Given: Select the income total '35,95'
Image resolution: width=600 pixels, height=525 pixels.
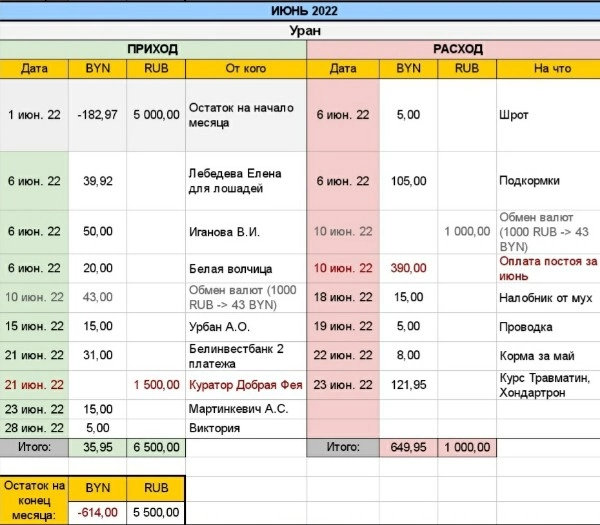Looking at the screenshot, I should tap(98, 447).
